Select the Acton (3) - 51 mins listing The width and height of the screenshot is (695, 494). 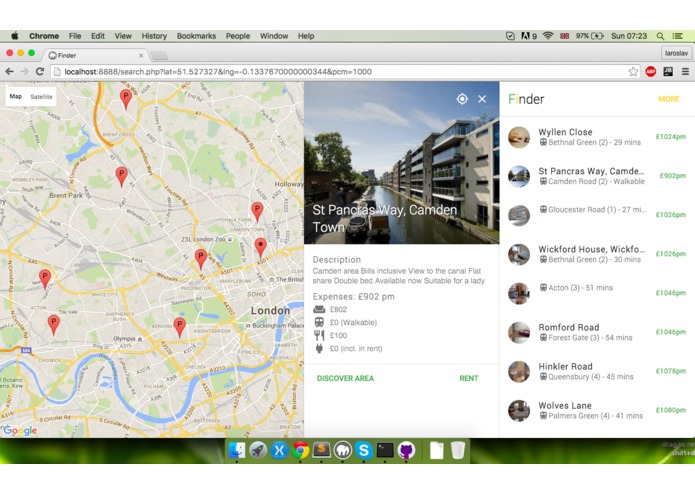pos(597,293)
